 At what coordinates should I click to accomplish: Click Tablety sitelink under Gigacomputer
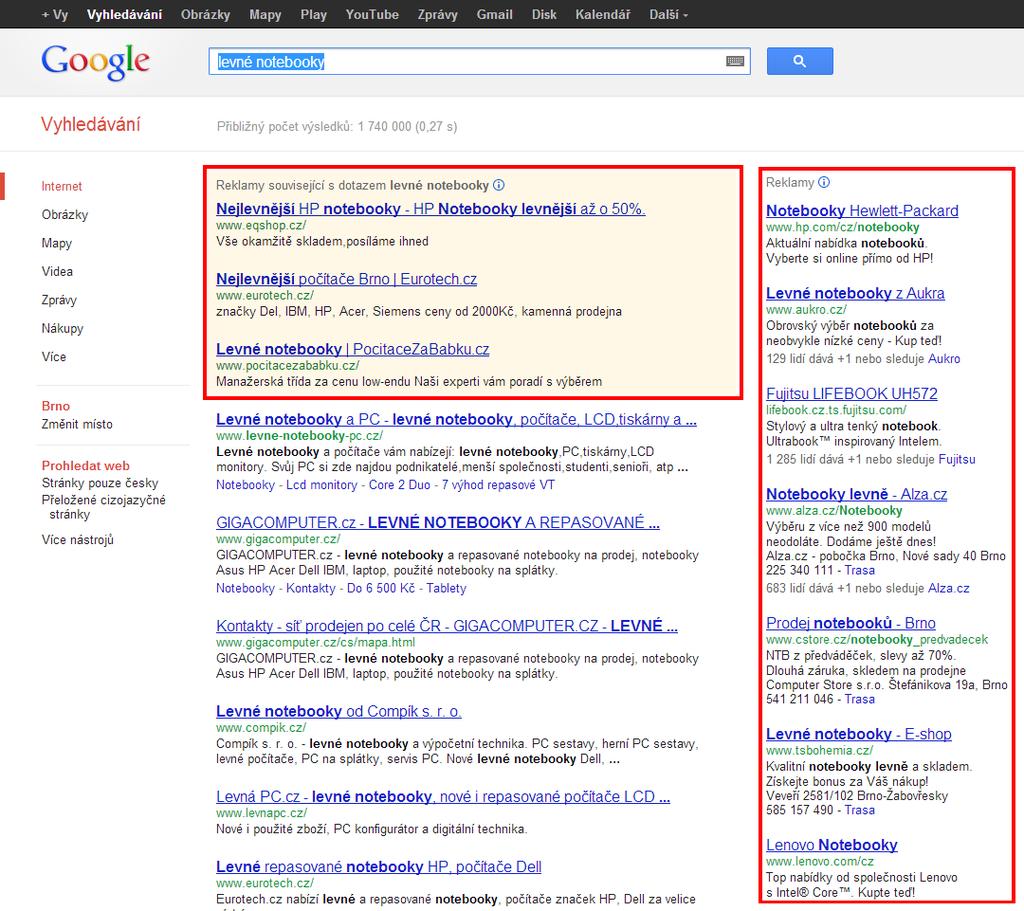pyautogui.click(x=447, y=588)
